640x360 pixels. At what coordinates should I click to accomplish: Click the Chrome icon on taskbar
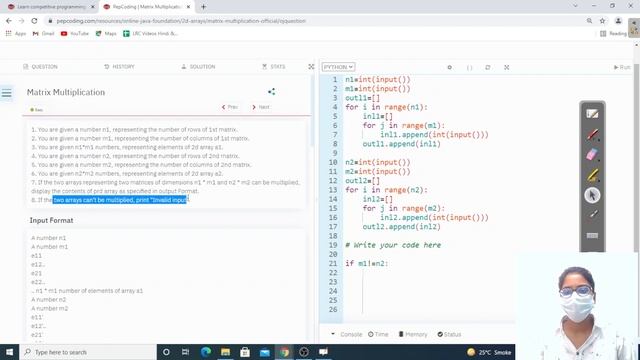point(284,352)
